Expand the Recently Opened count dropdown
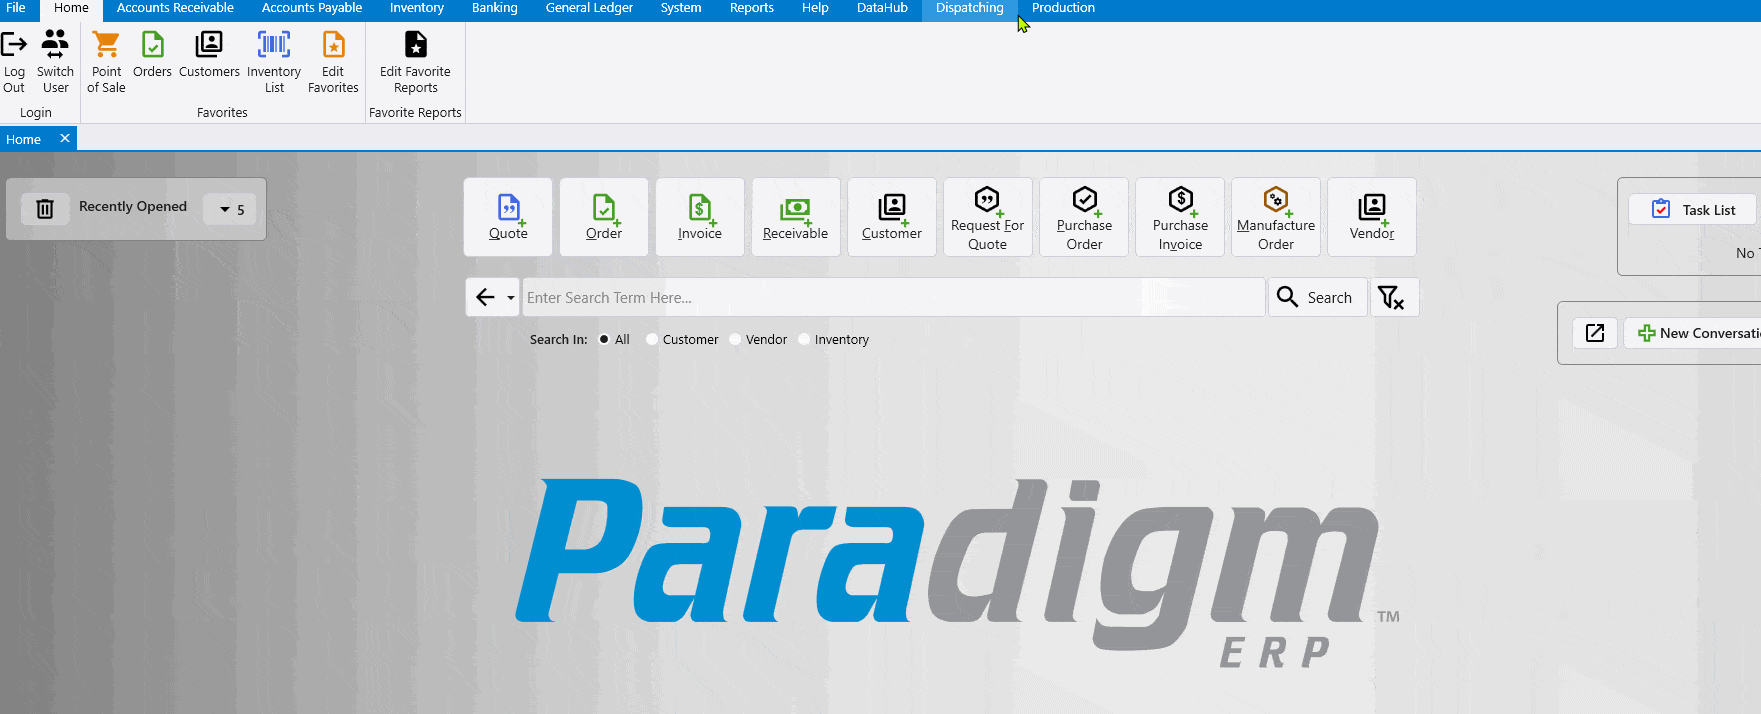The width and height of the screenshot is (1761, 714). click(x=231, y=209)
